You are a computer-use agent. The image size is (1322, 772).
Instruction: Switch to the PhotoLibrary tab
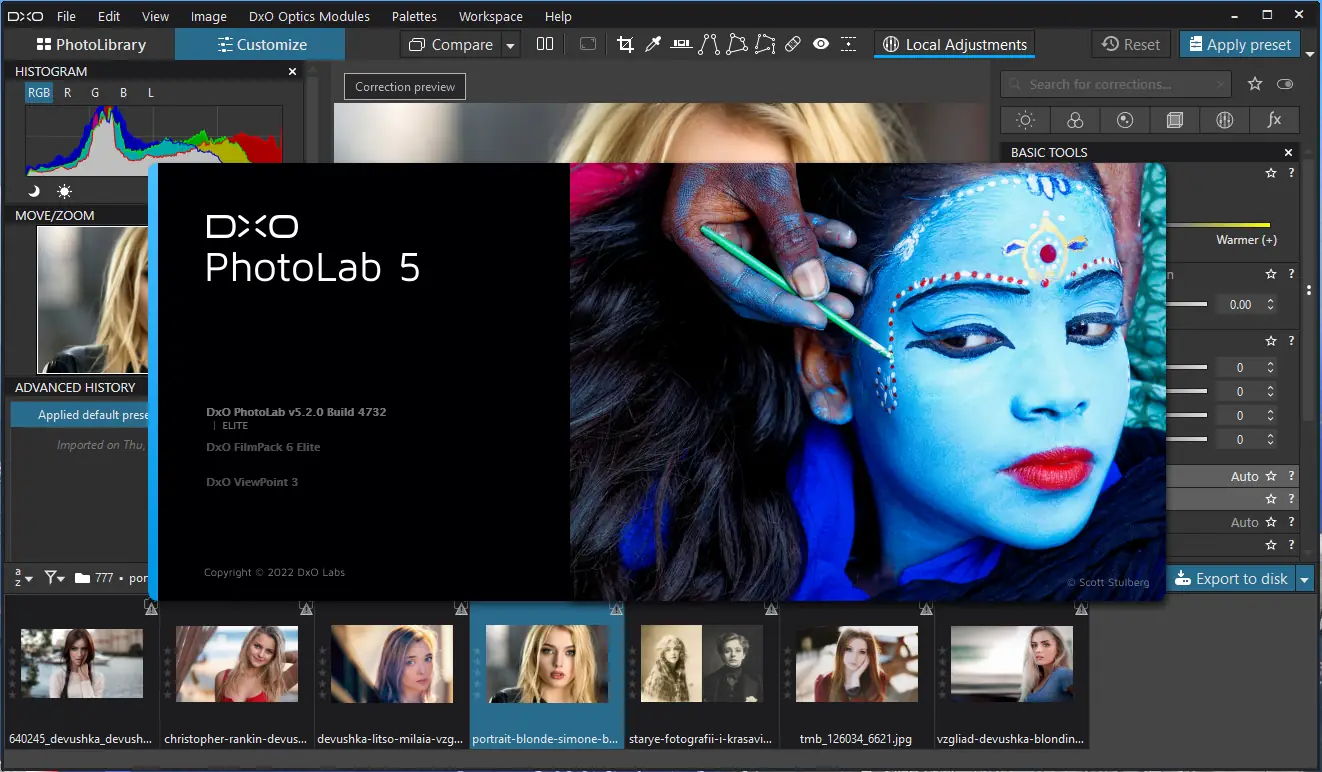(90, 45)
